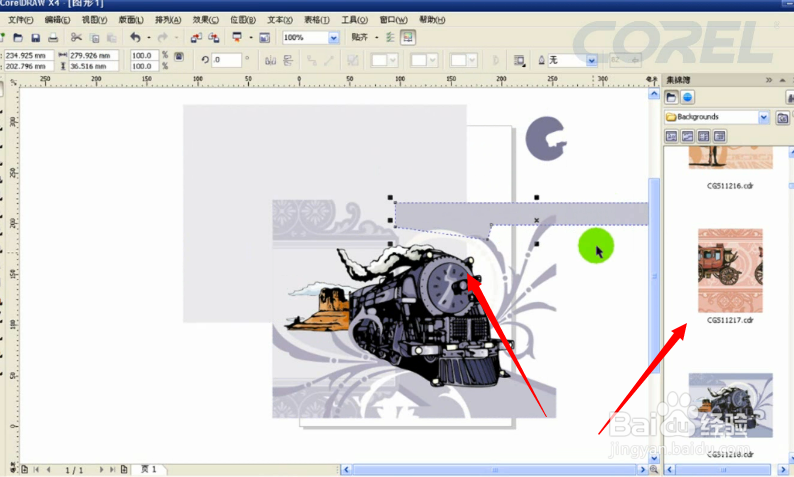Add a page with the icon after the page arrows
This screenshot has height=477, width=794.
(x=124, y=469)
